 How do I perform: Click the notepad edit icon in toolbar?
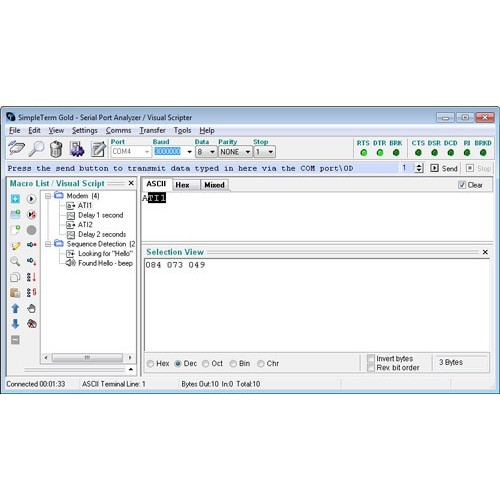98,149
